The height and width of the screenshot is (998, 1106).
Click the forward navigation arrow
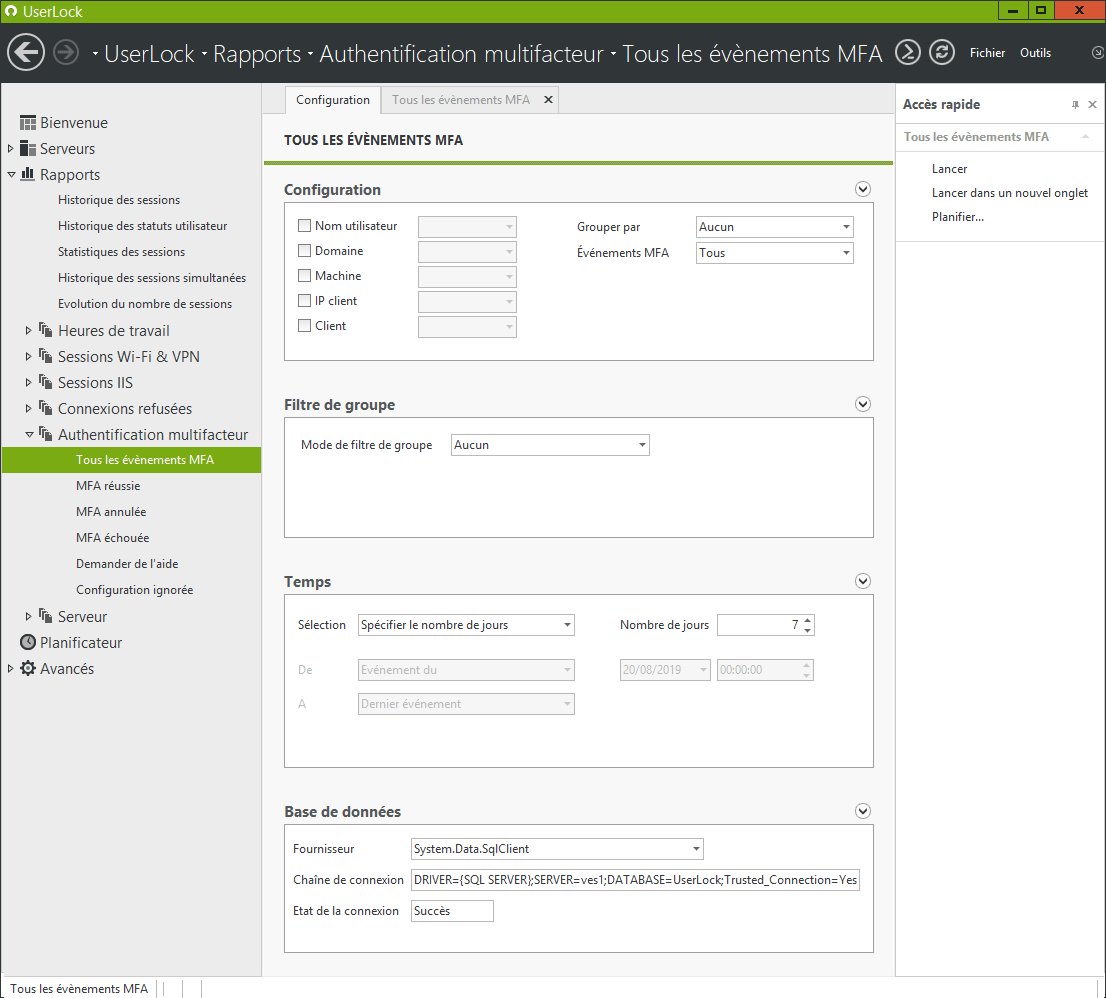[66, 52]
